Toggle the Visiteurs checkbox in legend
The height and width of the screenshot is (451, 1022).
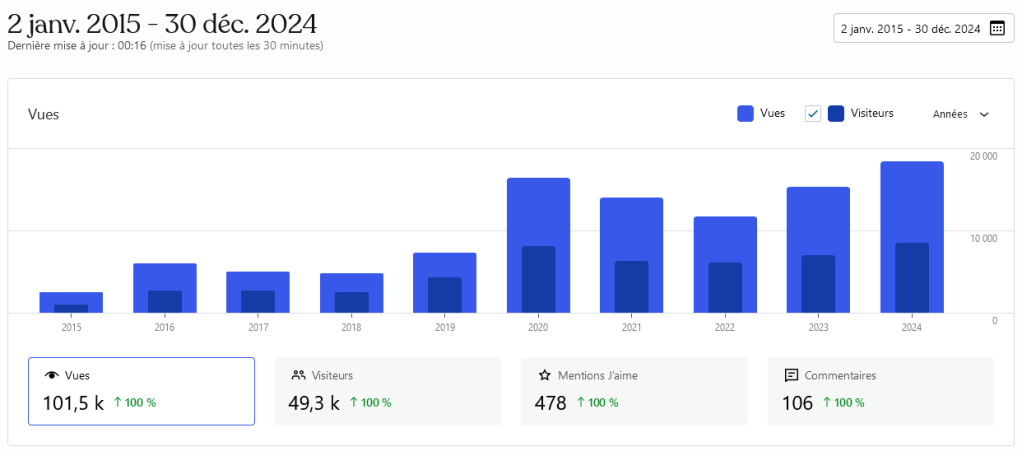tap(813, 114)
